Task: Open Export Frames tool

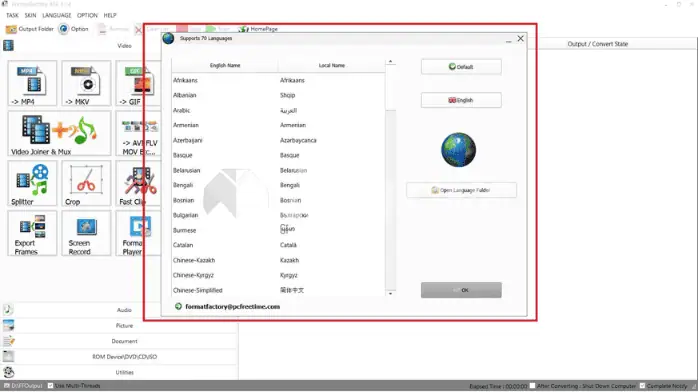Action: pyautogui.click(x=32, y=234)
